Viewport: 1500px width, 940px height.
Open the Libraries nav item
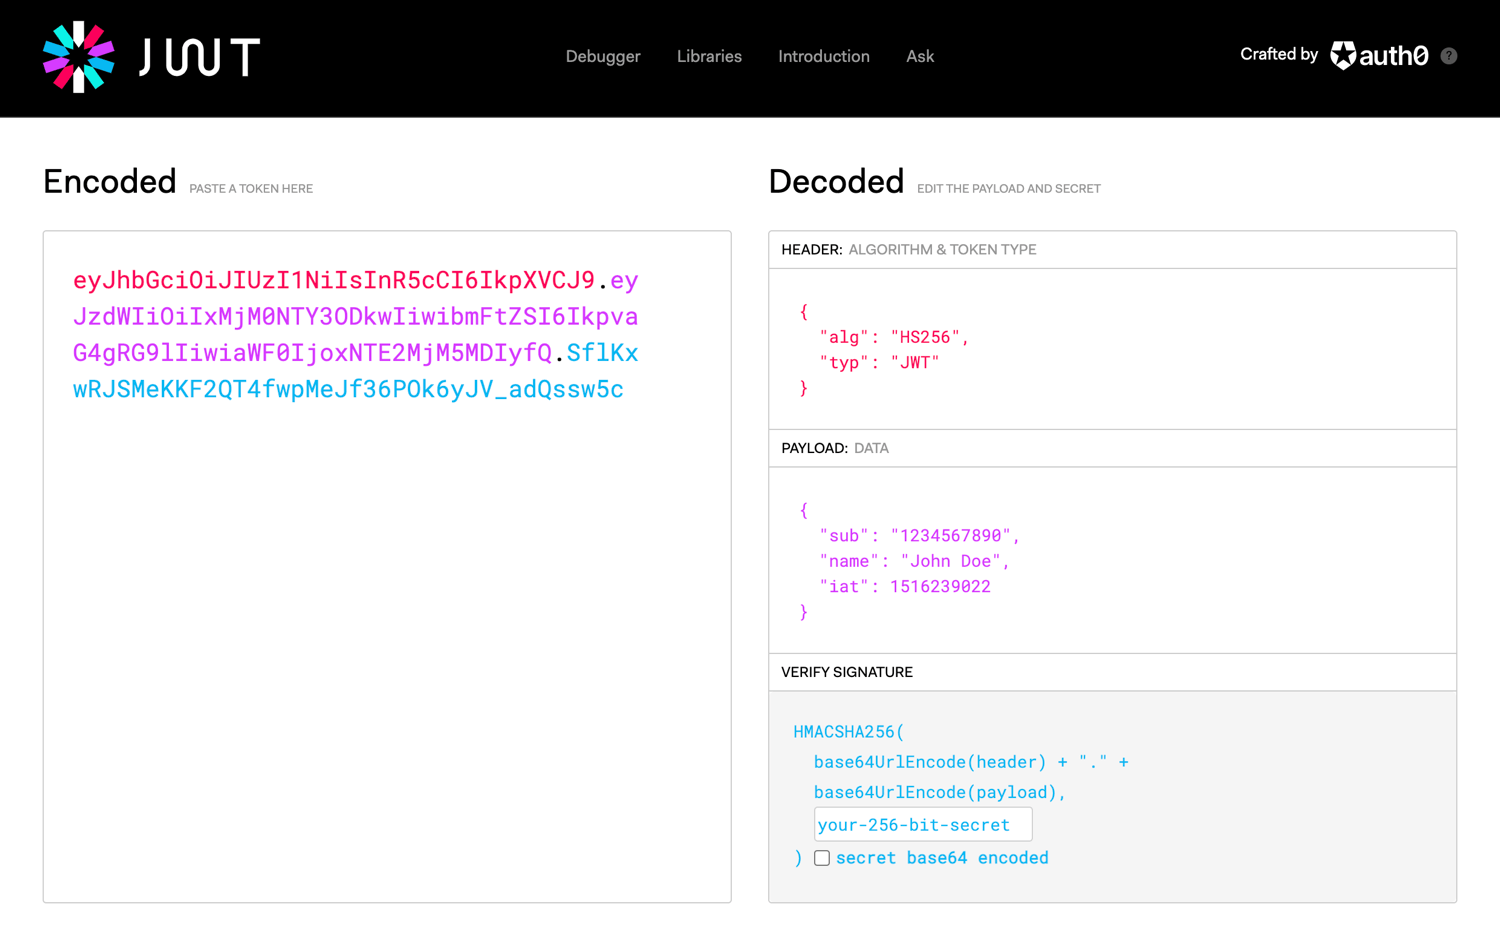pos(709,56)
